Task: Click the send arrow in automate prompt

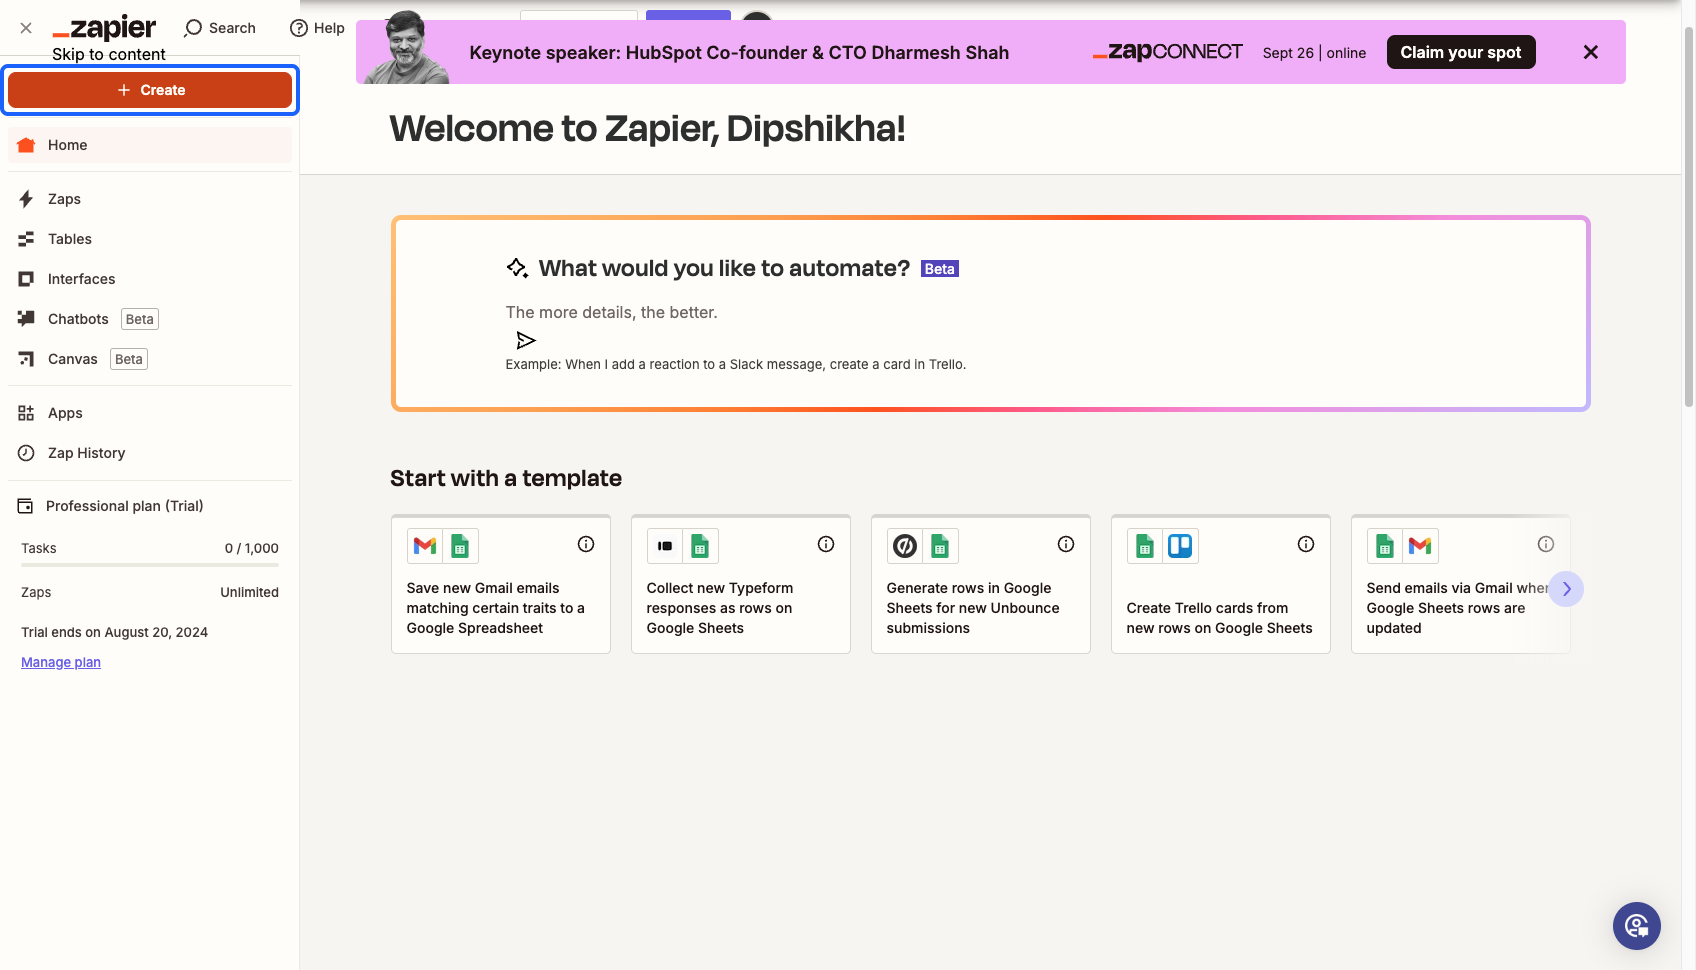Action: click(526, 340)
